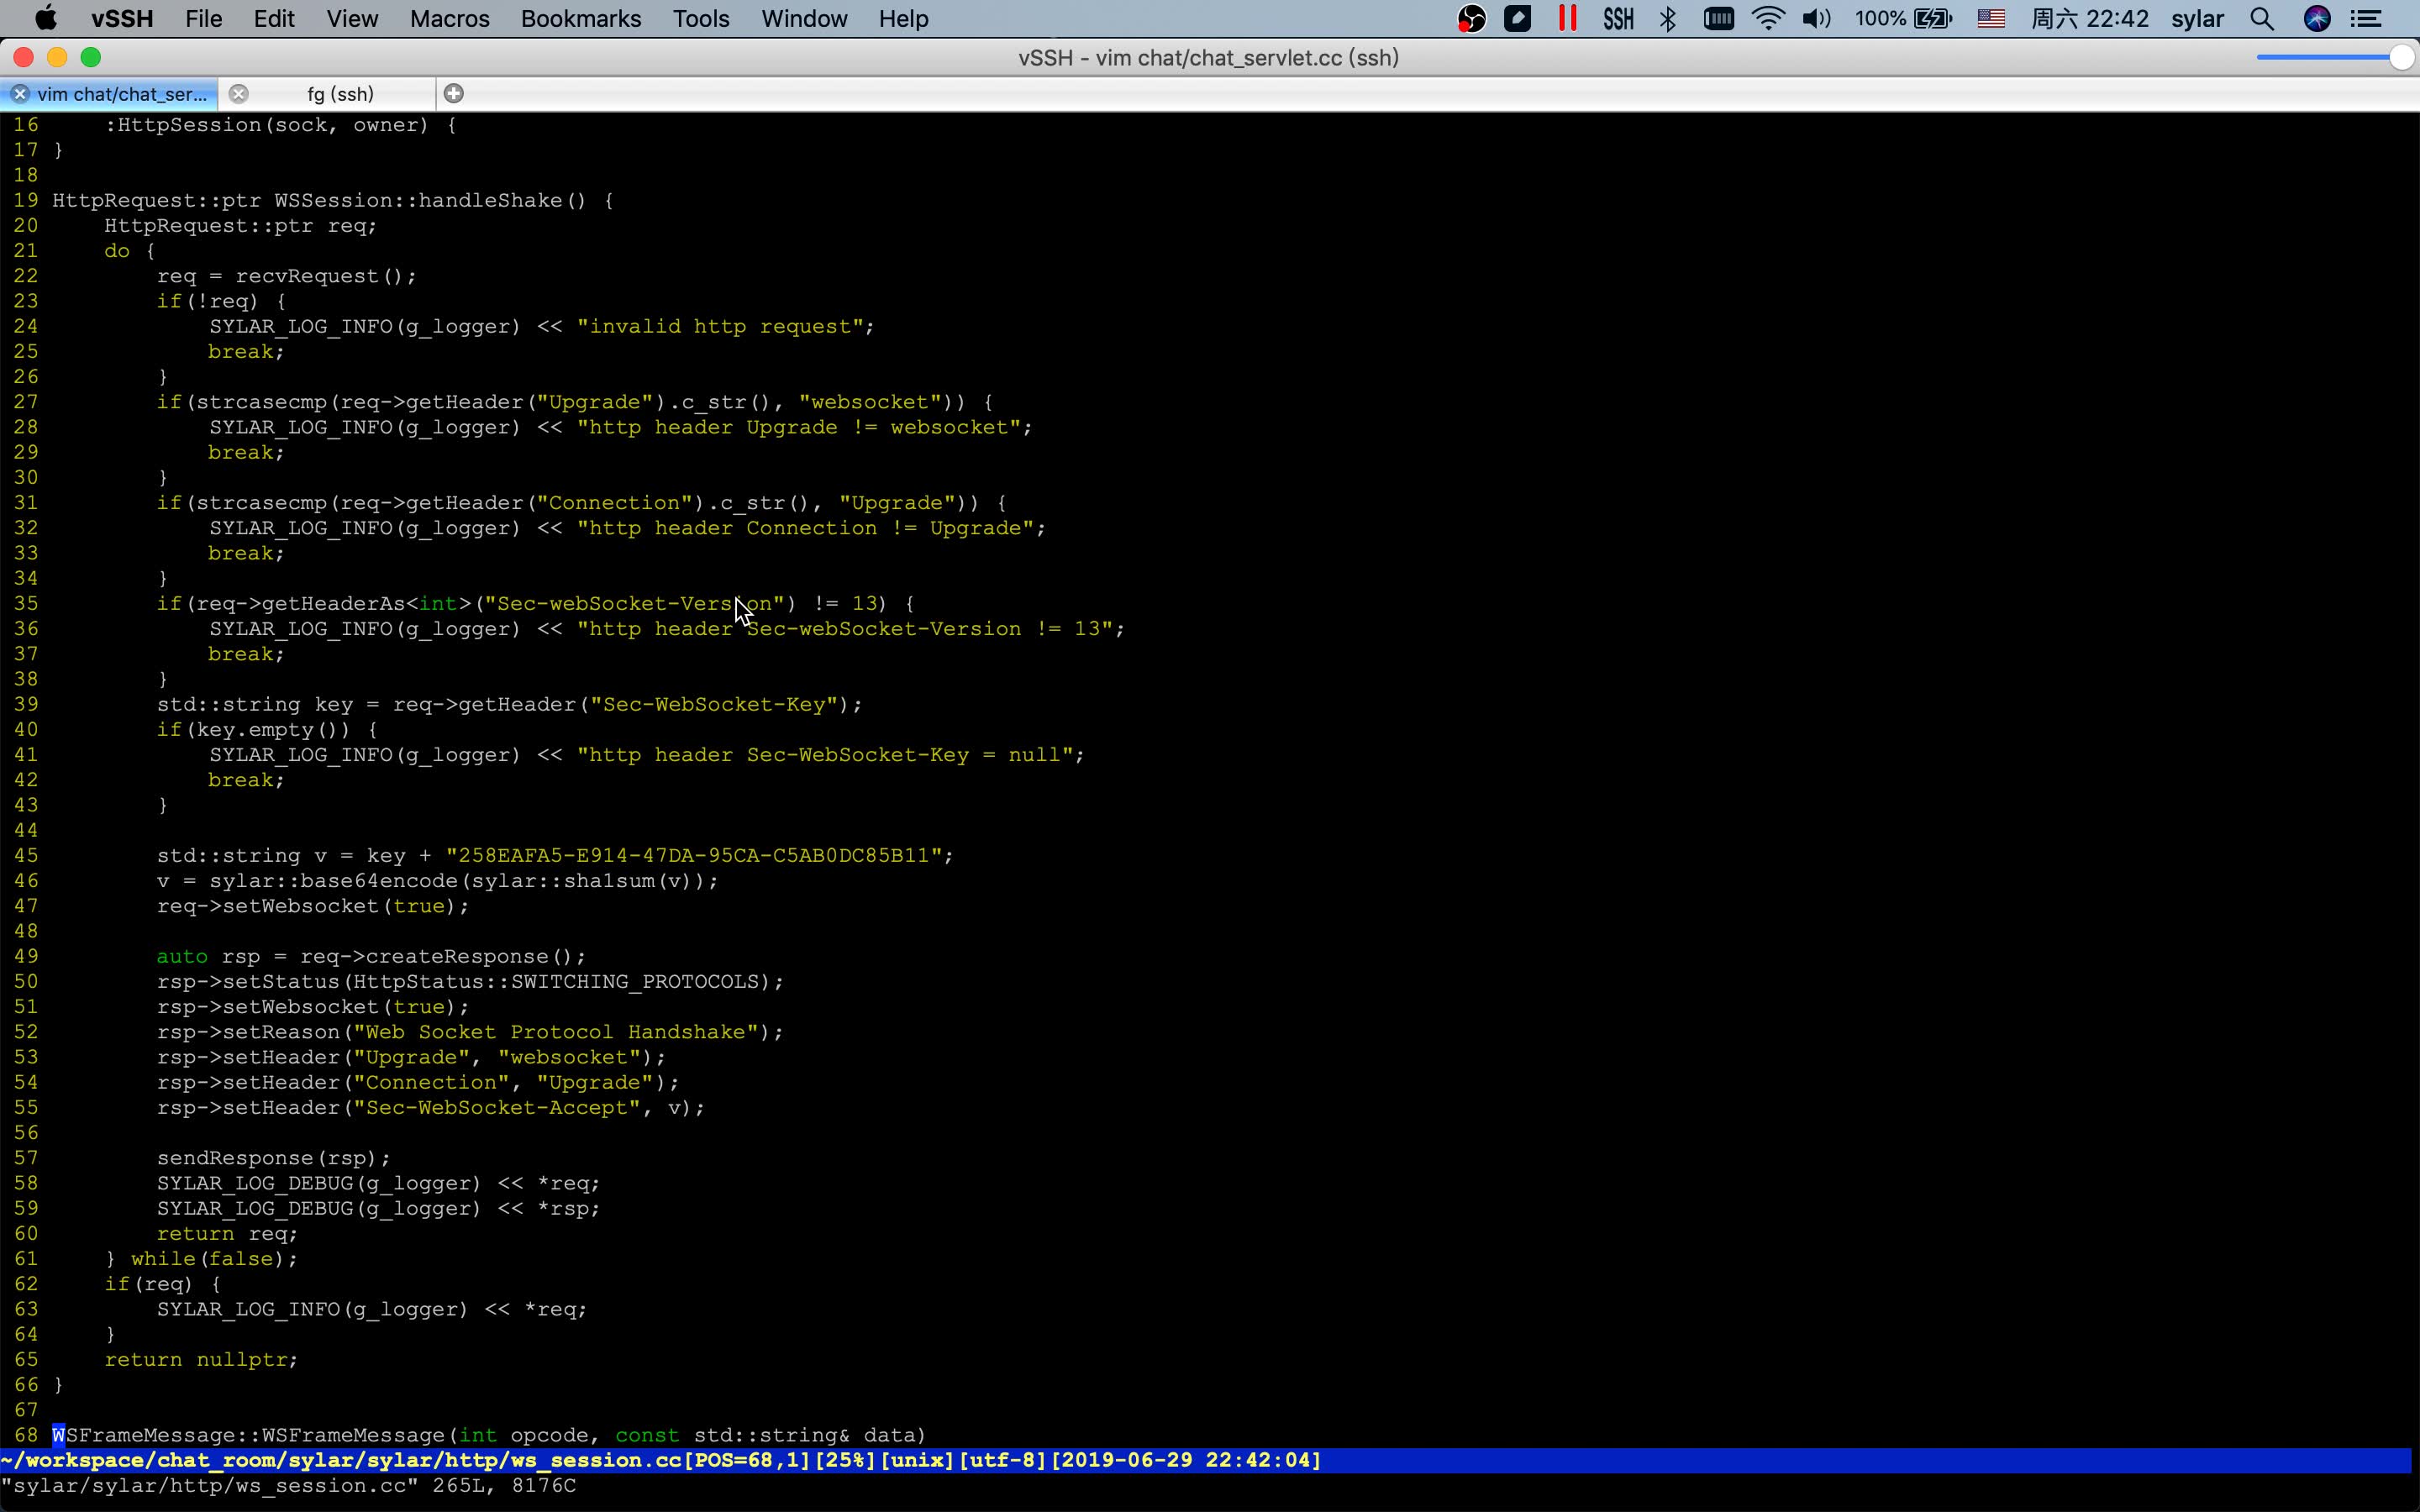Click the window title vSSH - vim chat/chat_servlet.cc (ssh)
Viewport: 2420px width, 1512px height.
(1208, 58)
